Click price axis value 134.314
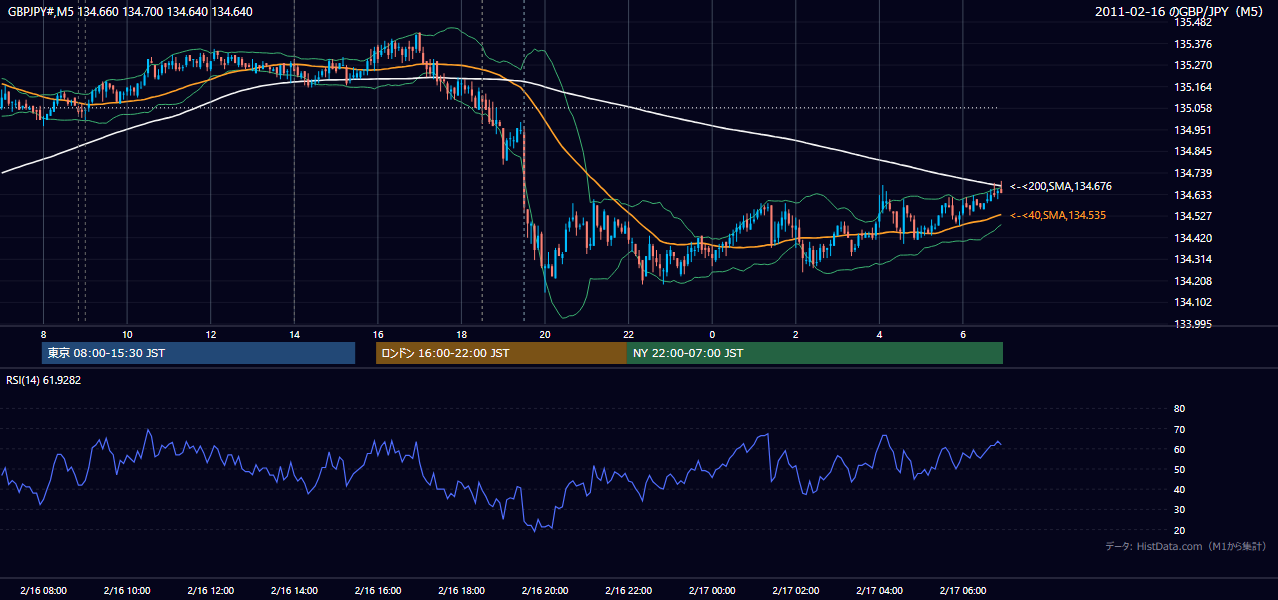The image size is (1278, 600). tap(1193, 259)
